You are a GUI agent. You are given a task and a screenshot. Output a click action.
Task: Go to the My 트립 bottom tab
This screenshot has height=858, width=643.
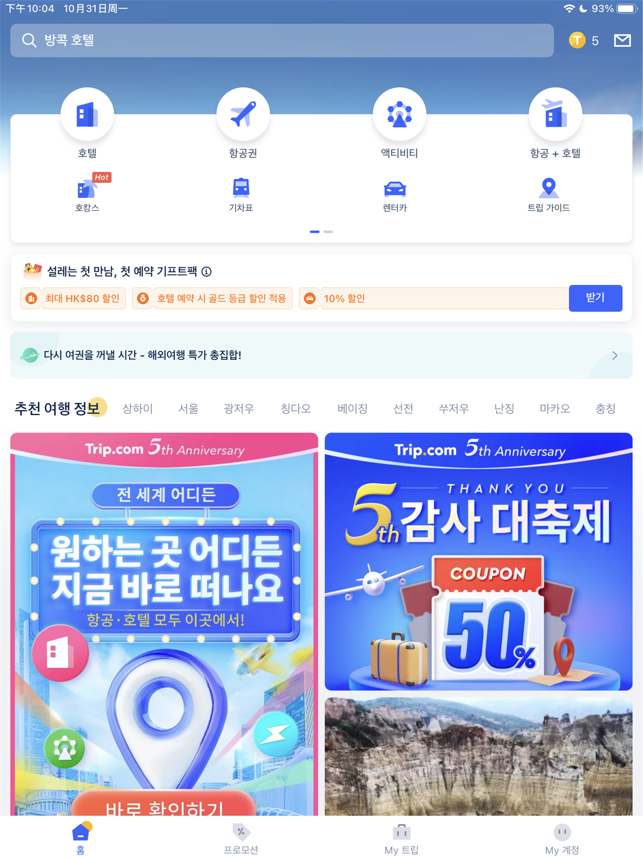401,839
